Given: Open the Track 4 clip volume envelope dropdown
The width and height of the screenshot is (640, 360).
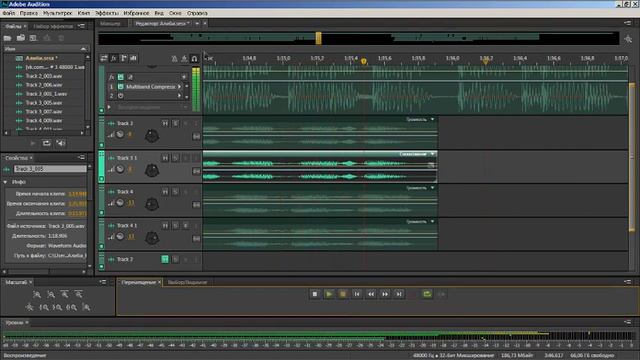Looking at the screenshot, I should [x=433, y=188].
